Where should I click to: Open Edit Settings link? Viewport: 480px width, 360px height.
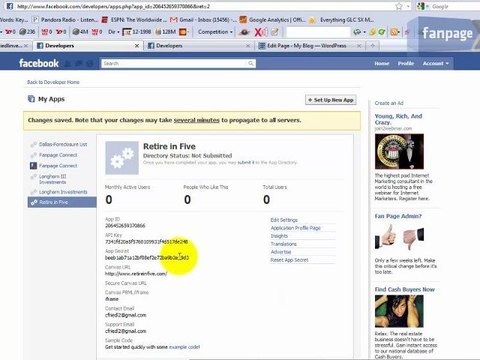(284, 220)
